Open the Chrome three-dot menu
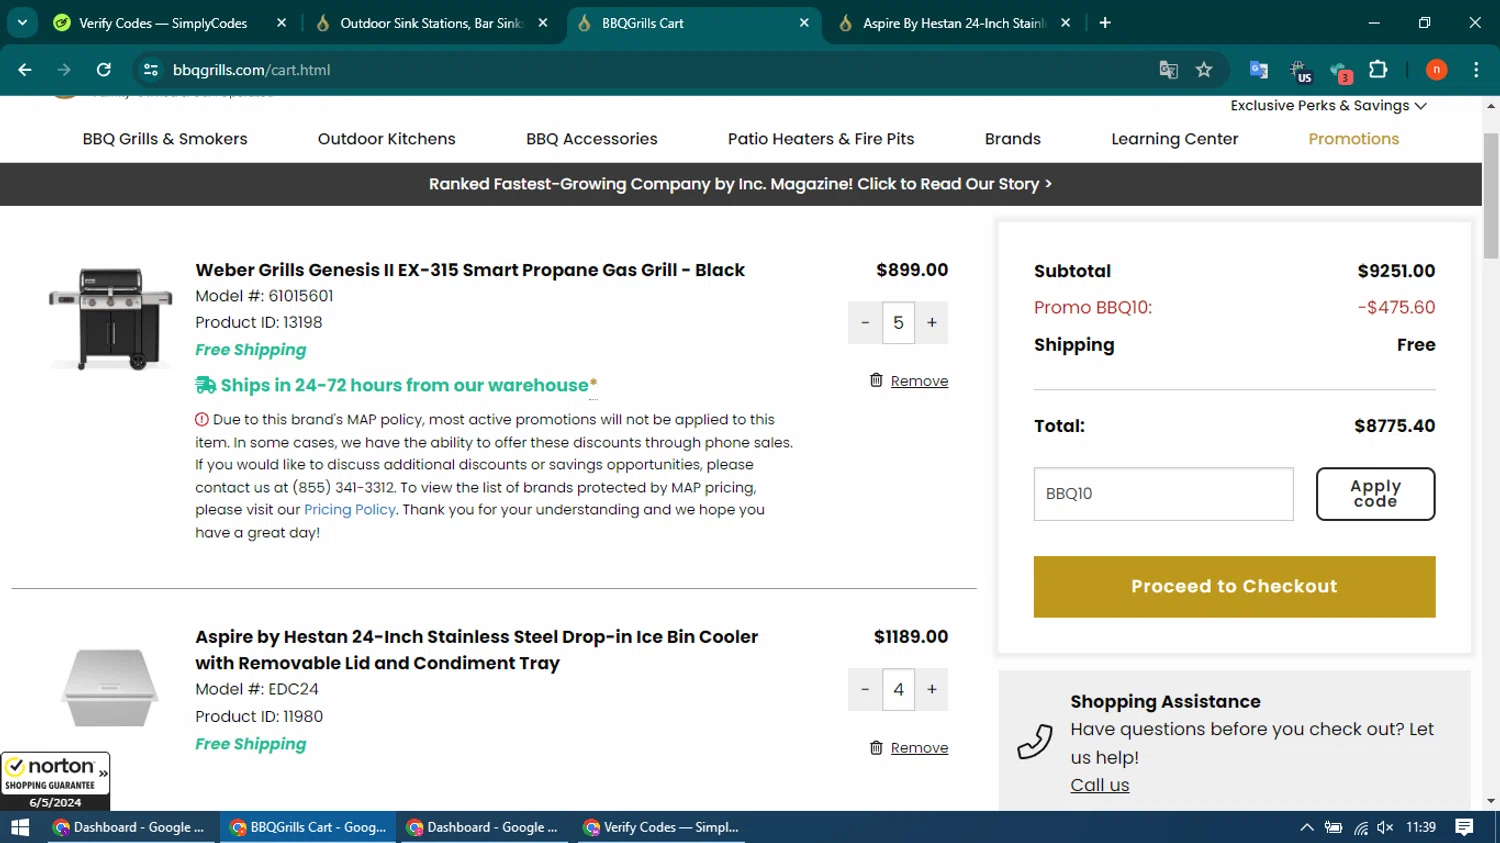This screenshot has width=1500, height=843. click(1476, 70)
